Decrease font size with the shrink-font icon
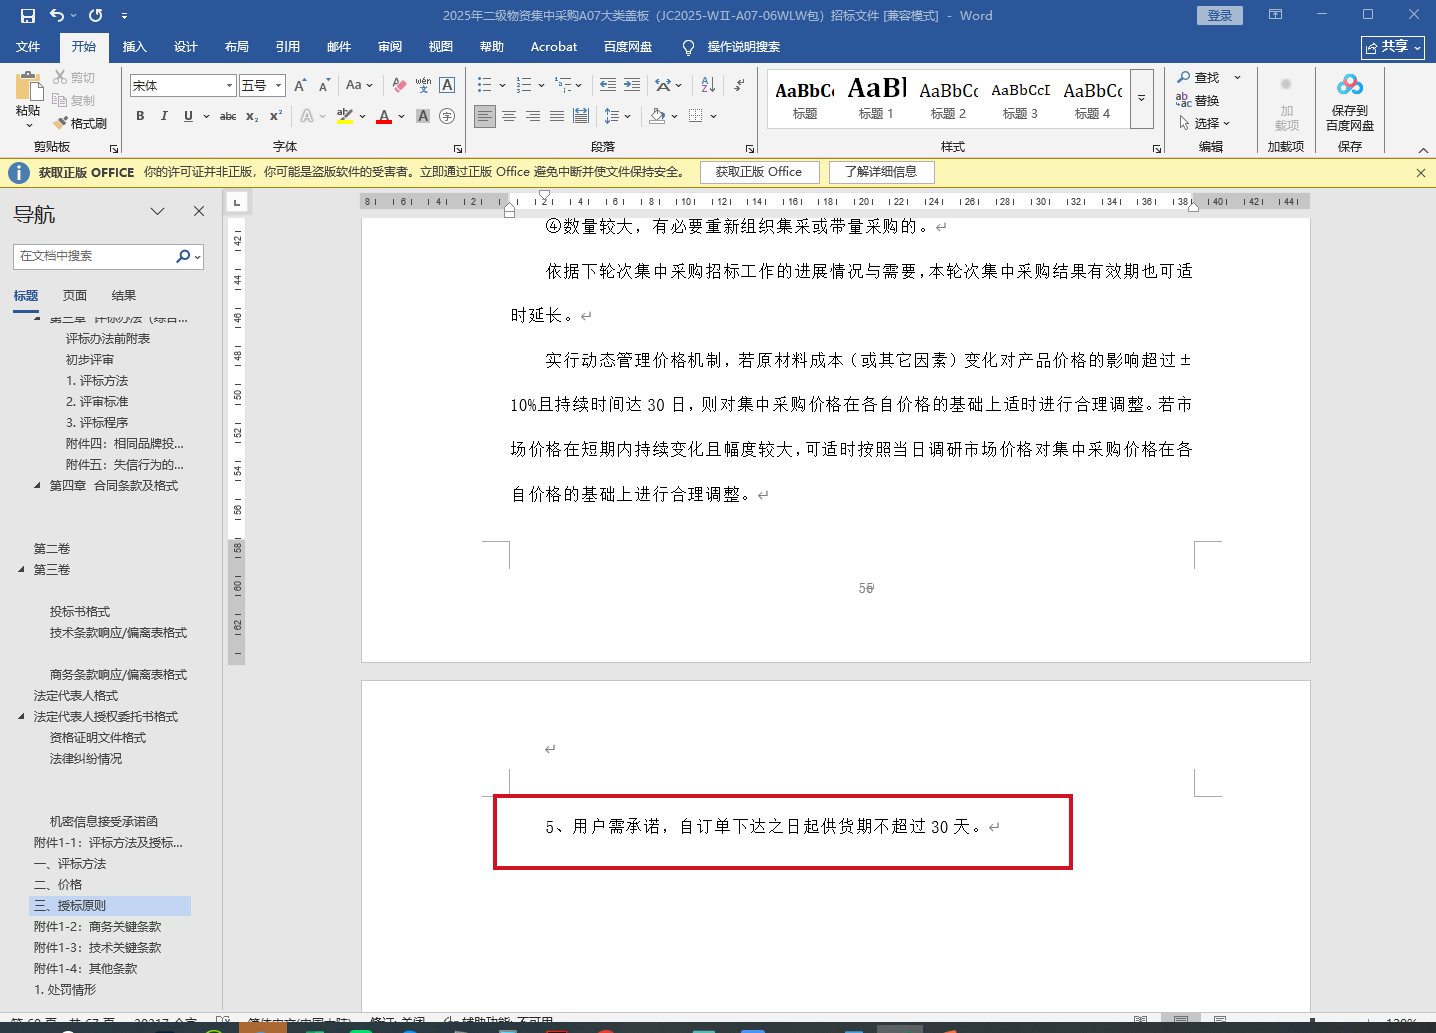Screen dimensions: 1436x1033 coord(324,86)
